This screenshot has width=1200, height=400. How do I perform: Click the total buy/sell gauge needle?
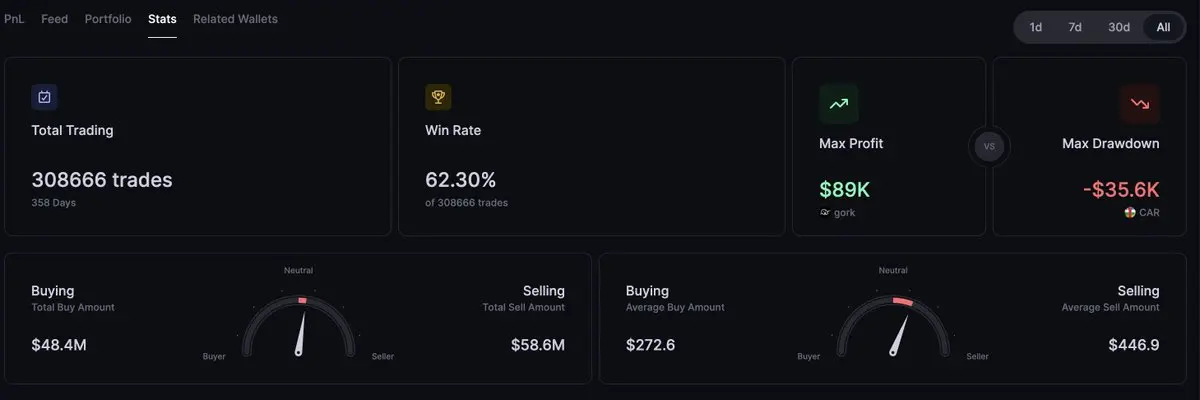(x=300, y=335)
